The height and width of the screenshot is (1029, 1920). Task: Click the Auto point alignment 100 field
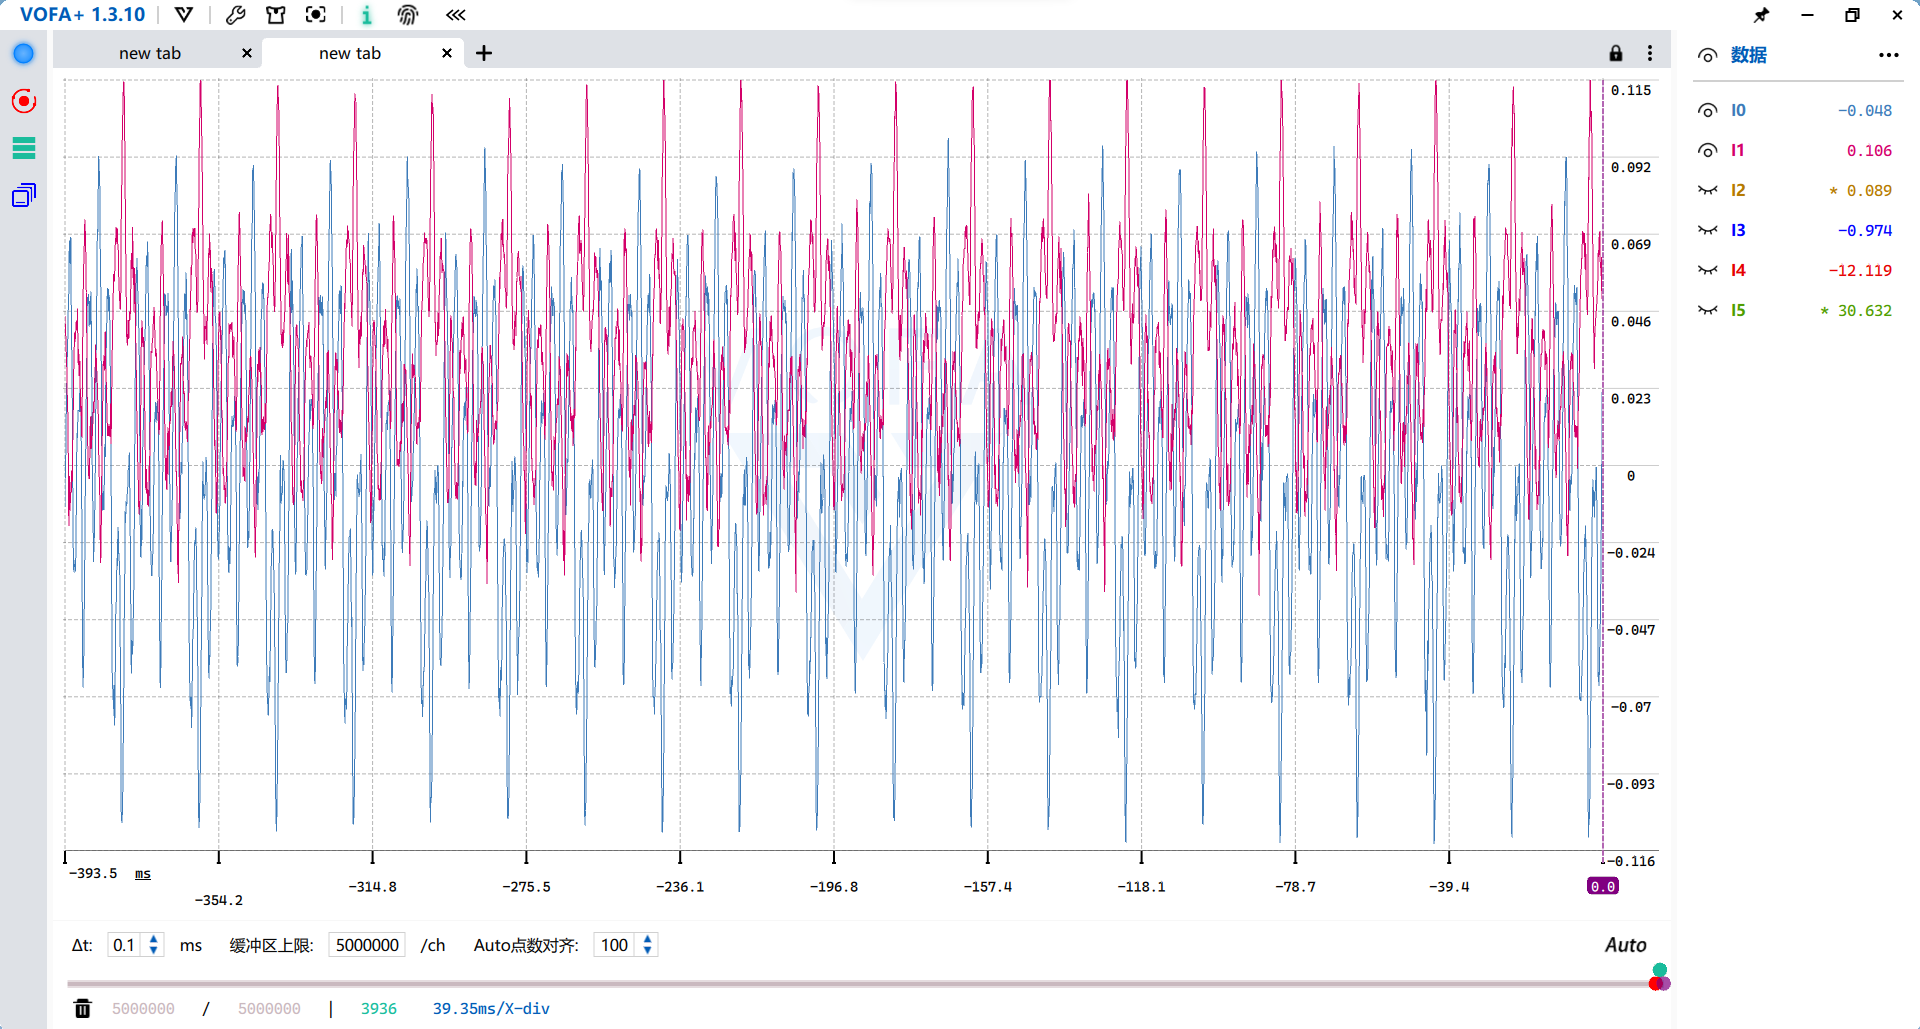615,945
